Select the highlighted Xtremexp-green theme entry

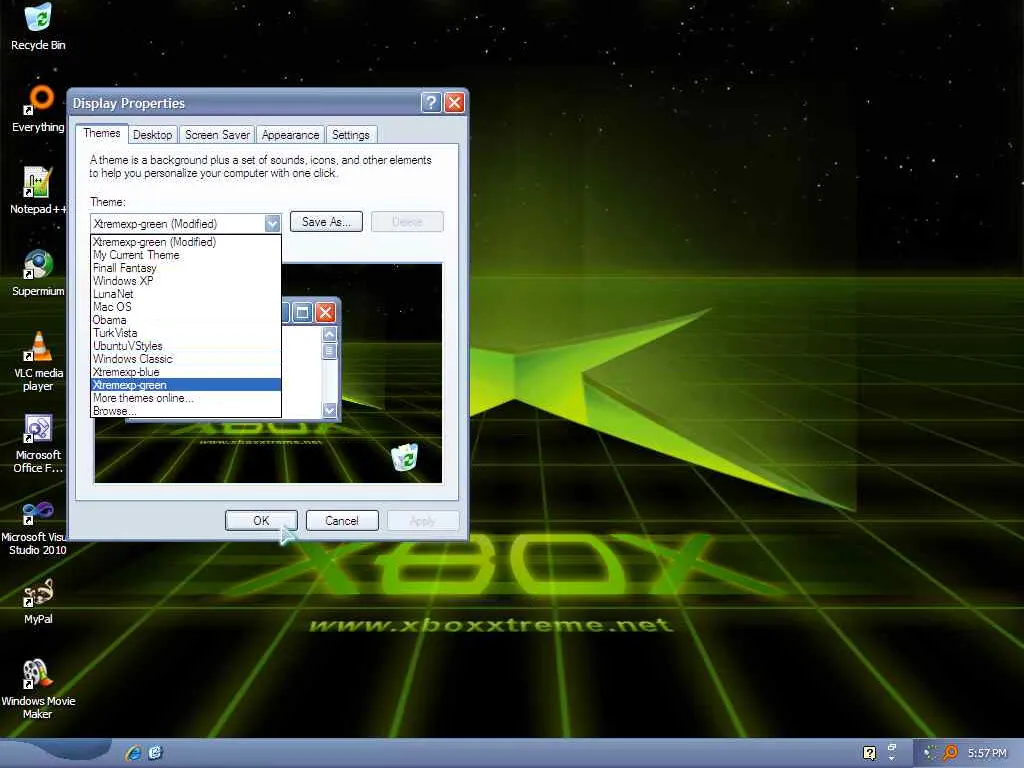pos(185,385)
